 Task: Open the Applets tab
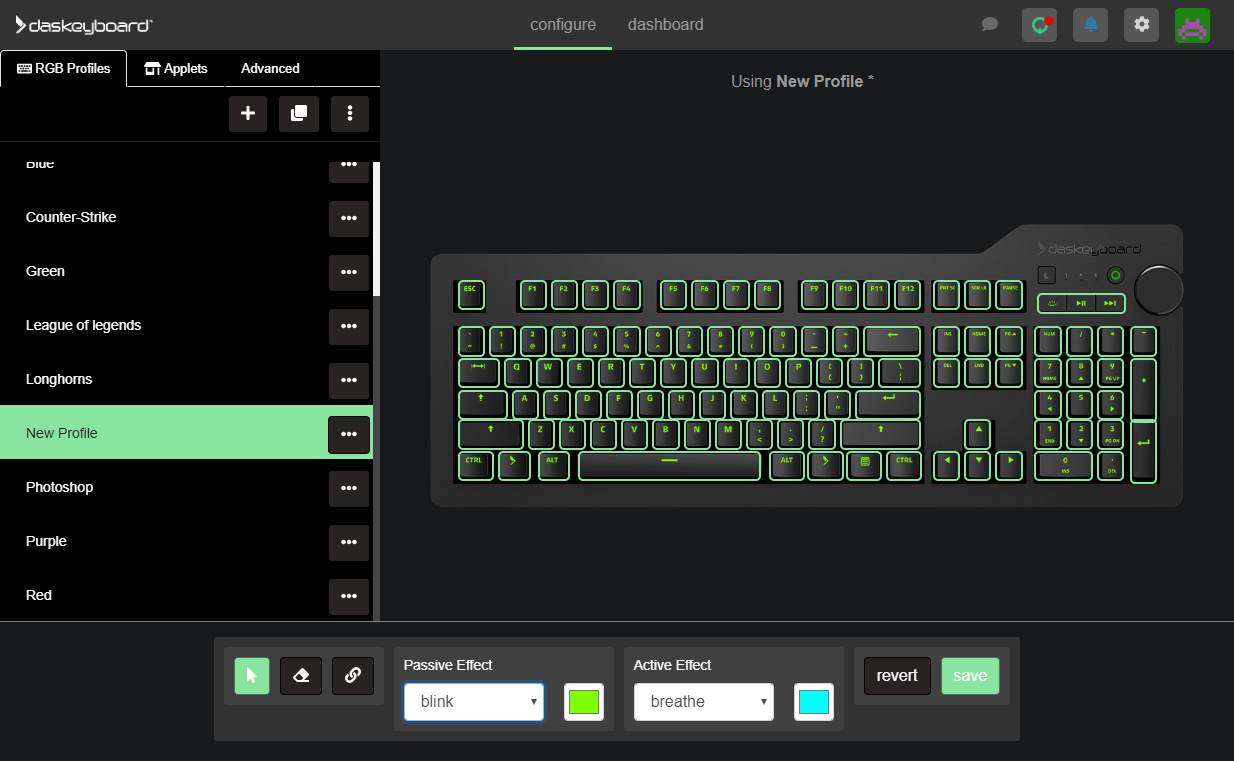(176, 68)
